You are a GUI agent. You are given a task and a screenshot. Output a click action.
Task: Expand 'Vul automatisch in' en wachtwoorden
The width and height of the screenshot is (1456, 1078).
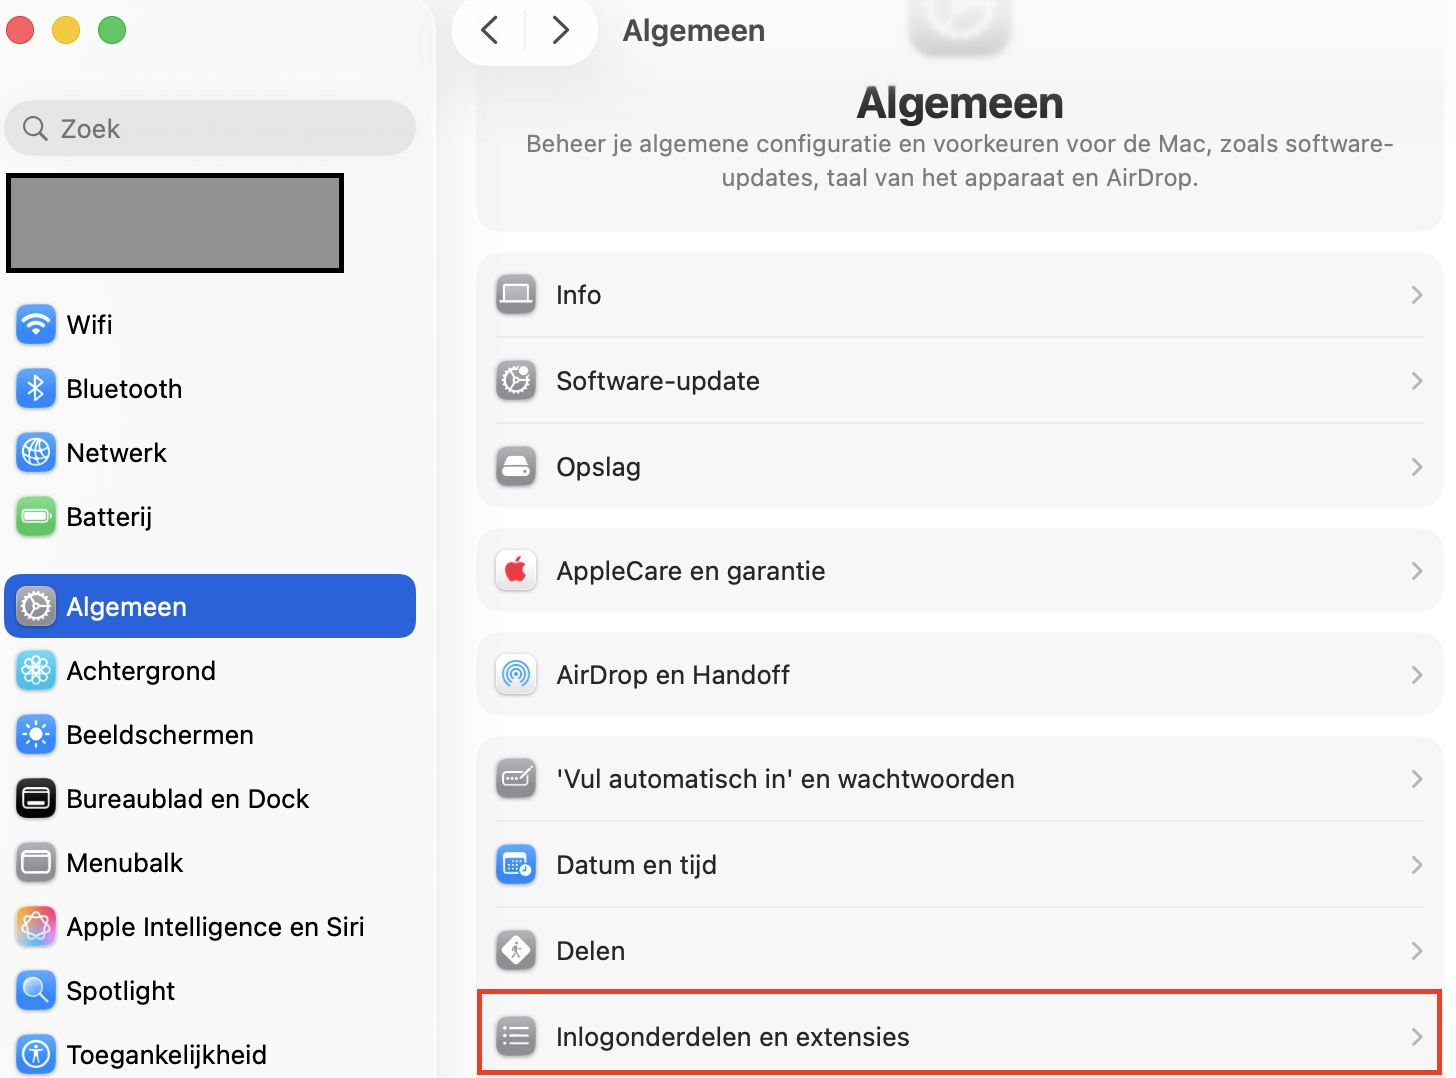pyautogui.click(x=1416, y=778)
